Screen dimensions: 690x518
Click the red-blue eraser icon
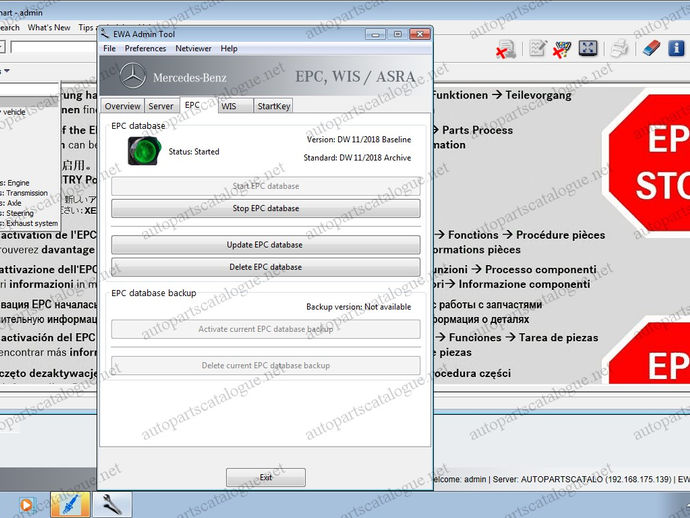click(x=651, y=48)
